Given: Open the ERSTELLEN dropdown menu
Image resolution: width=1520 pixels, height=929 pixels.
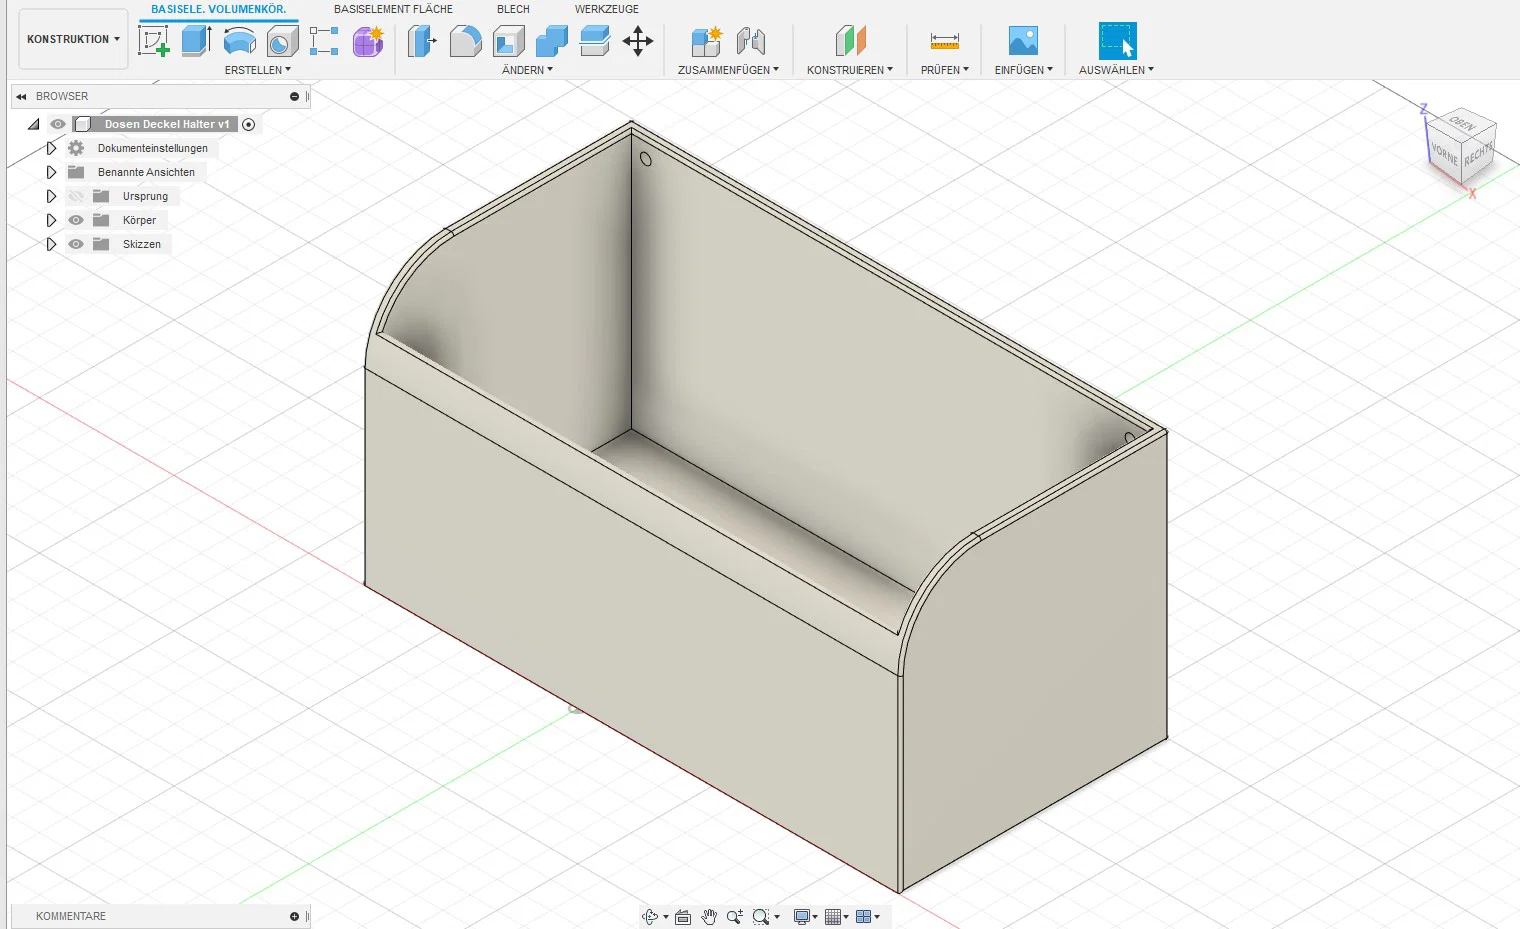Looking at the screenshot, I should point(257,70).
